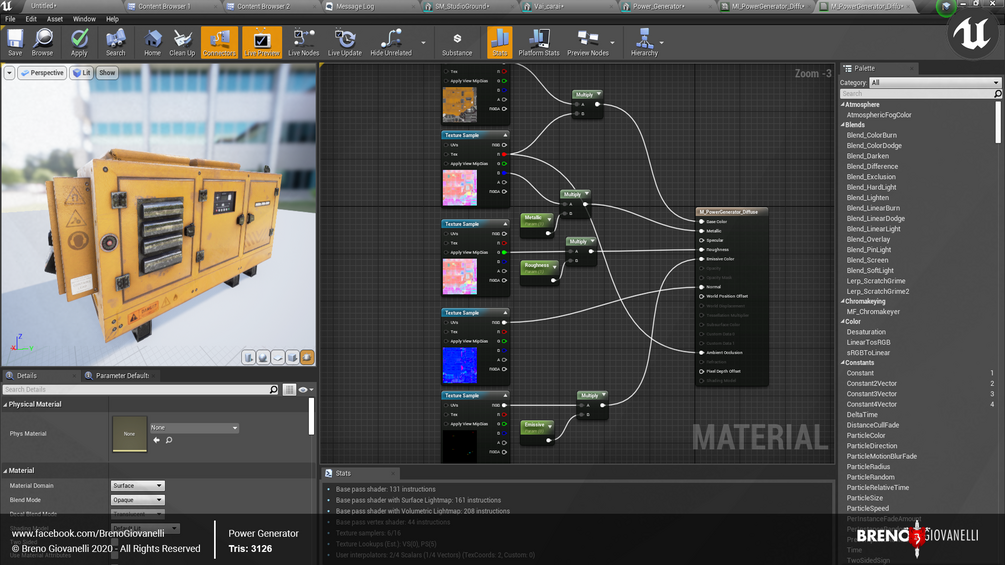This screenshot has width=1005, height=565.
Task: Open the Hierarchy dropdown arrow
Action: click(661, 43)
